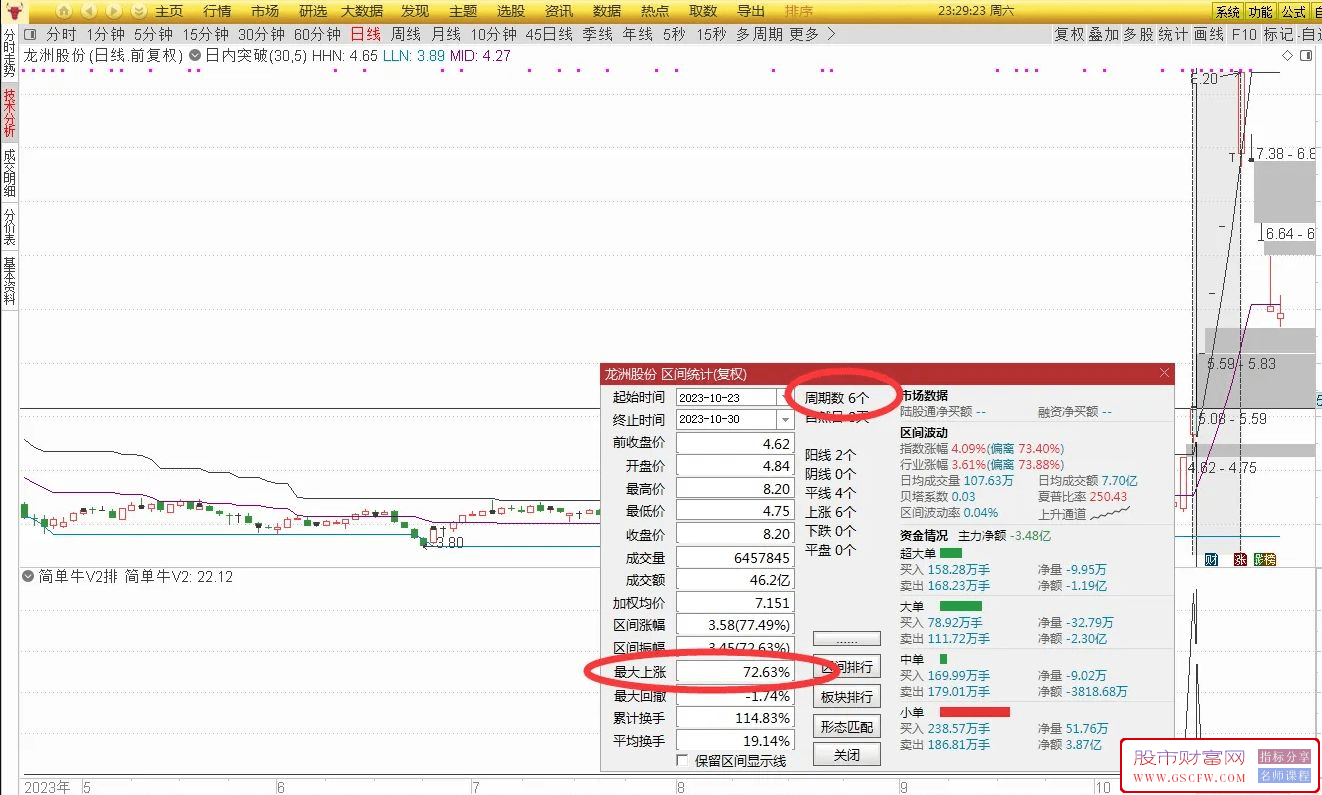Click the panel toggle icon beside 分时
This screenshot has width=1322, height=795.
pos(30,34)
